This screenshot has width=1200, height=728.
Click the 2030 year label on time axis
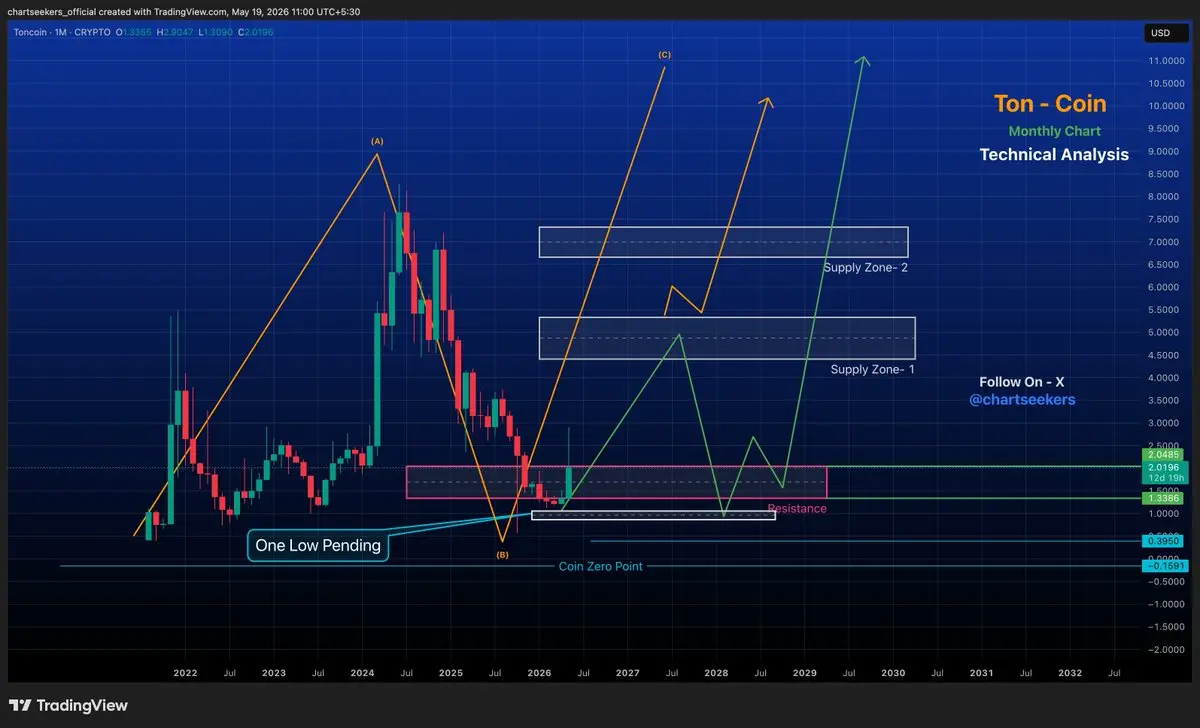click(893, 674)
